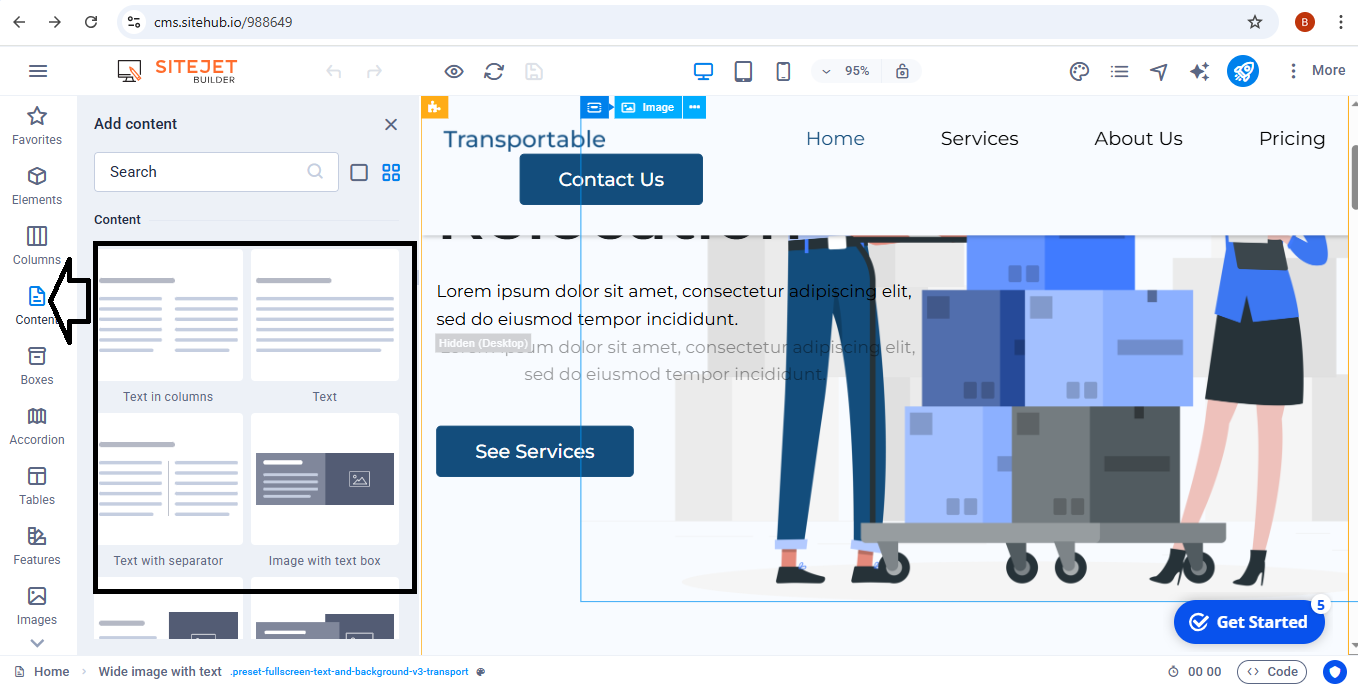Select the Image with text box preset
Image resolution: width=1358 pixels, height=685 pixels.
coord(325,490)
